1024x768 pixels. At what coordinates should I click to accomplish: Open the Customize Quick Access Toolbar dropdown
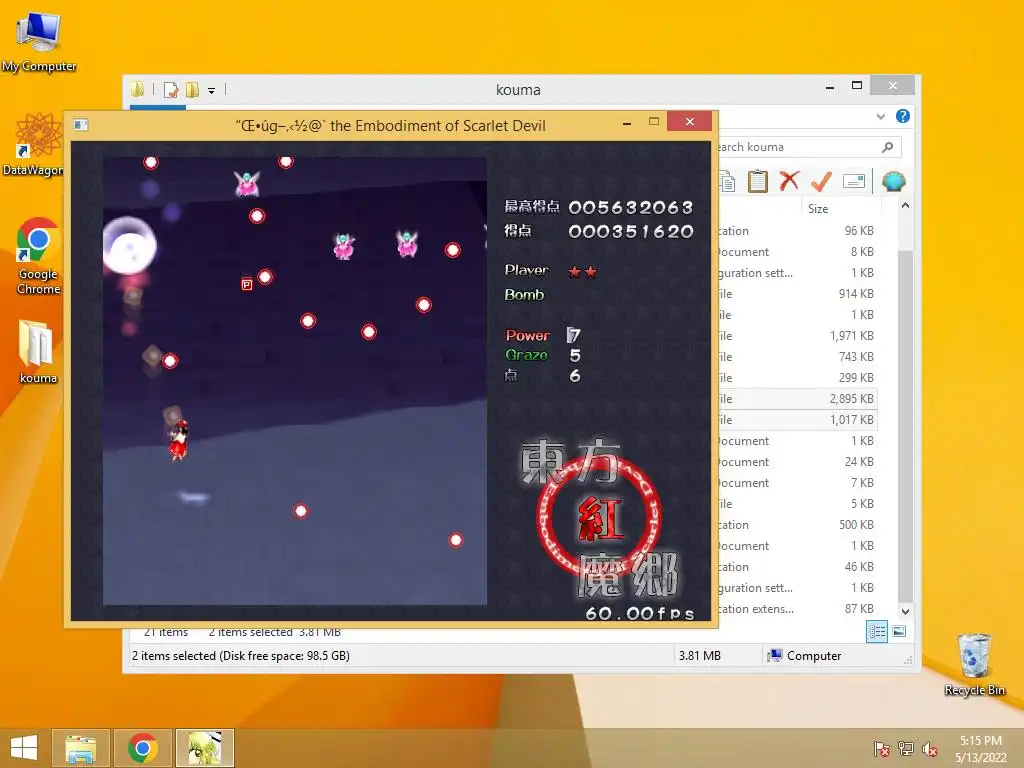click(x=212, y=91)
